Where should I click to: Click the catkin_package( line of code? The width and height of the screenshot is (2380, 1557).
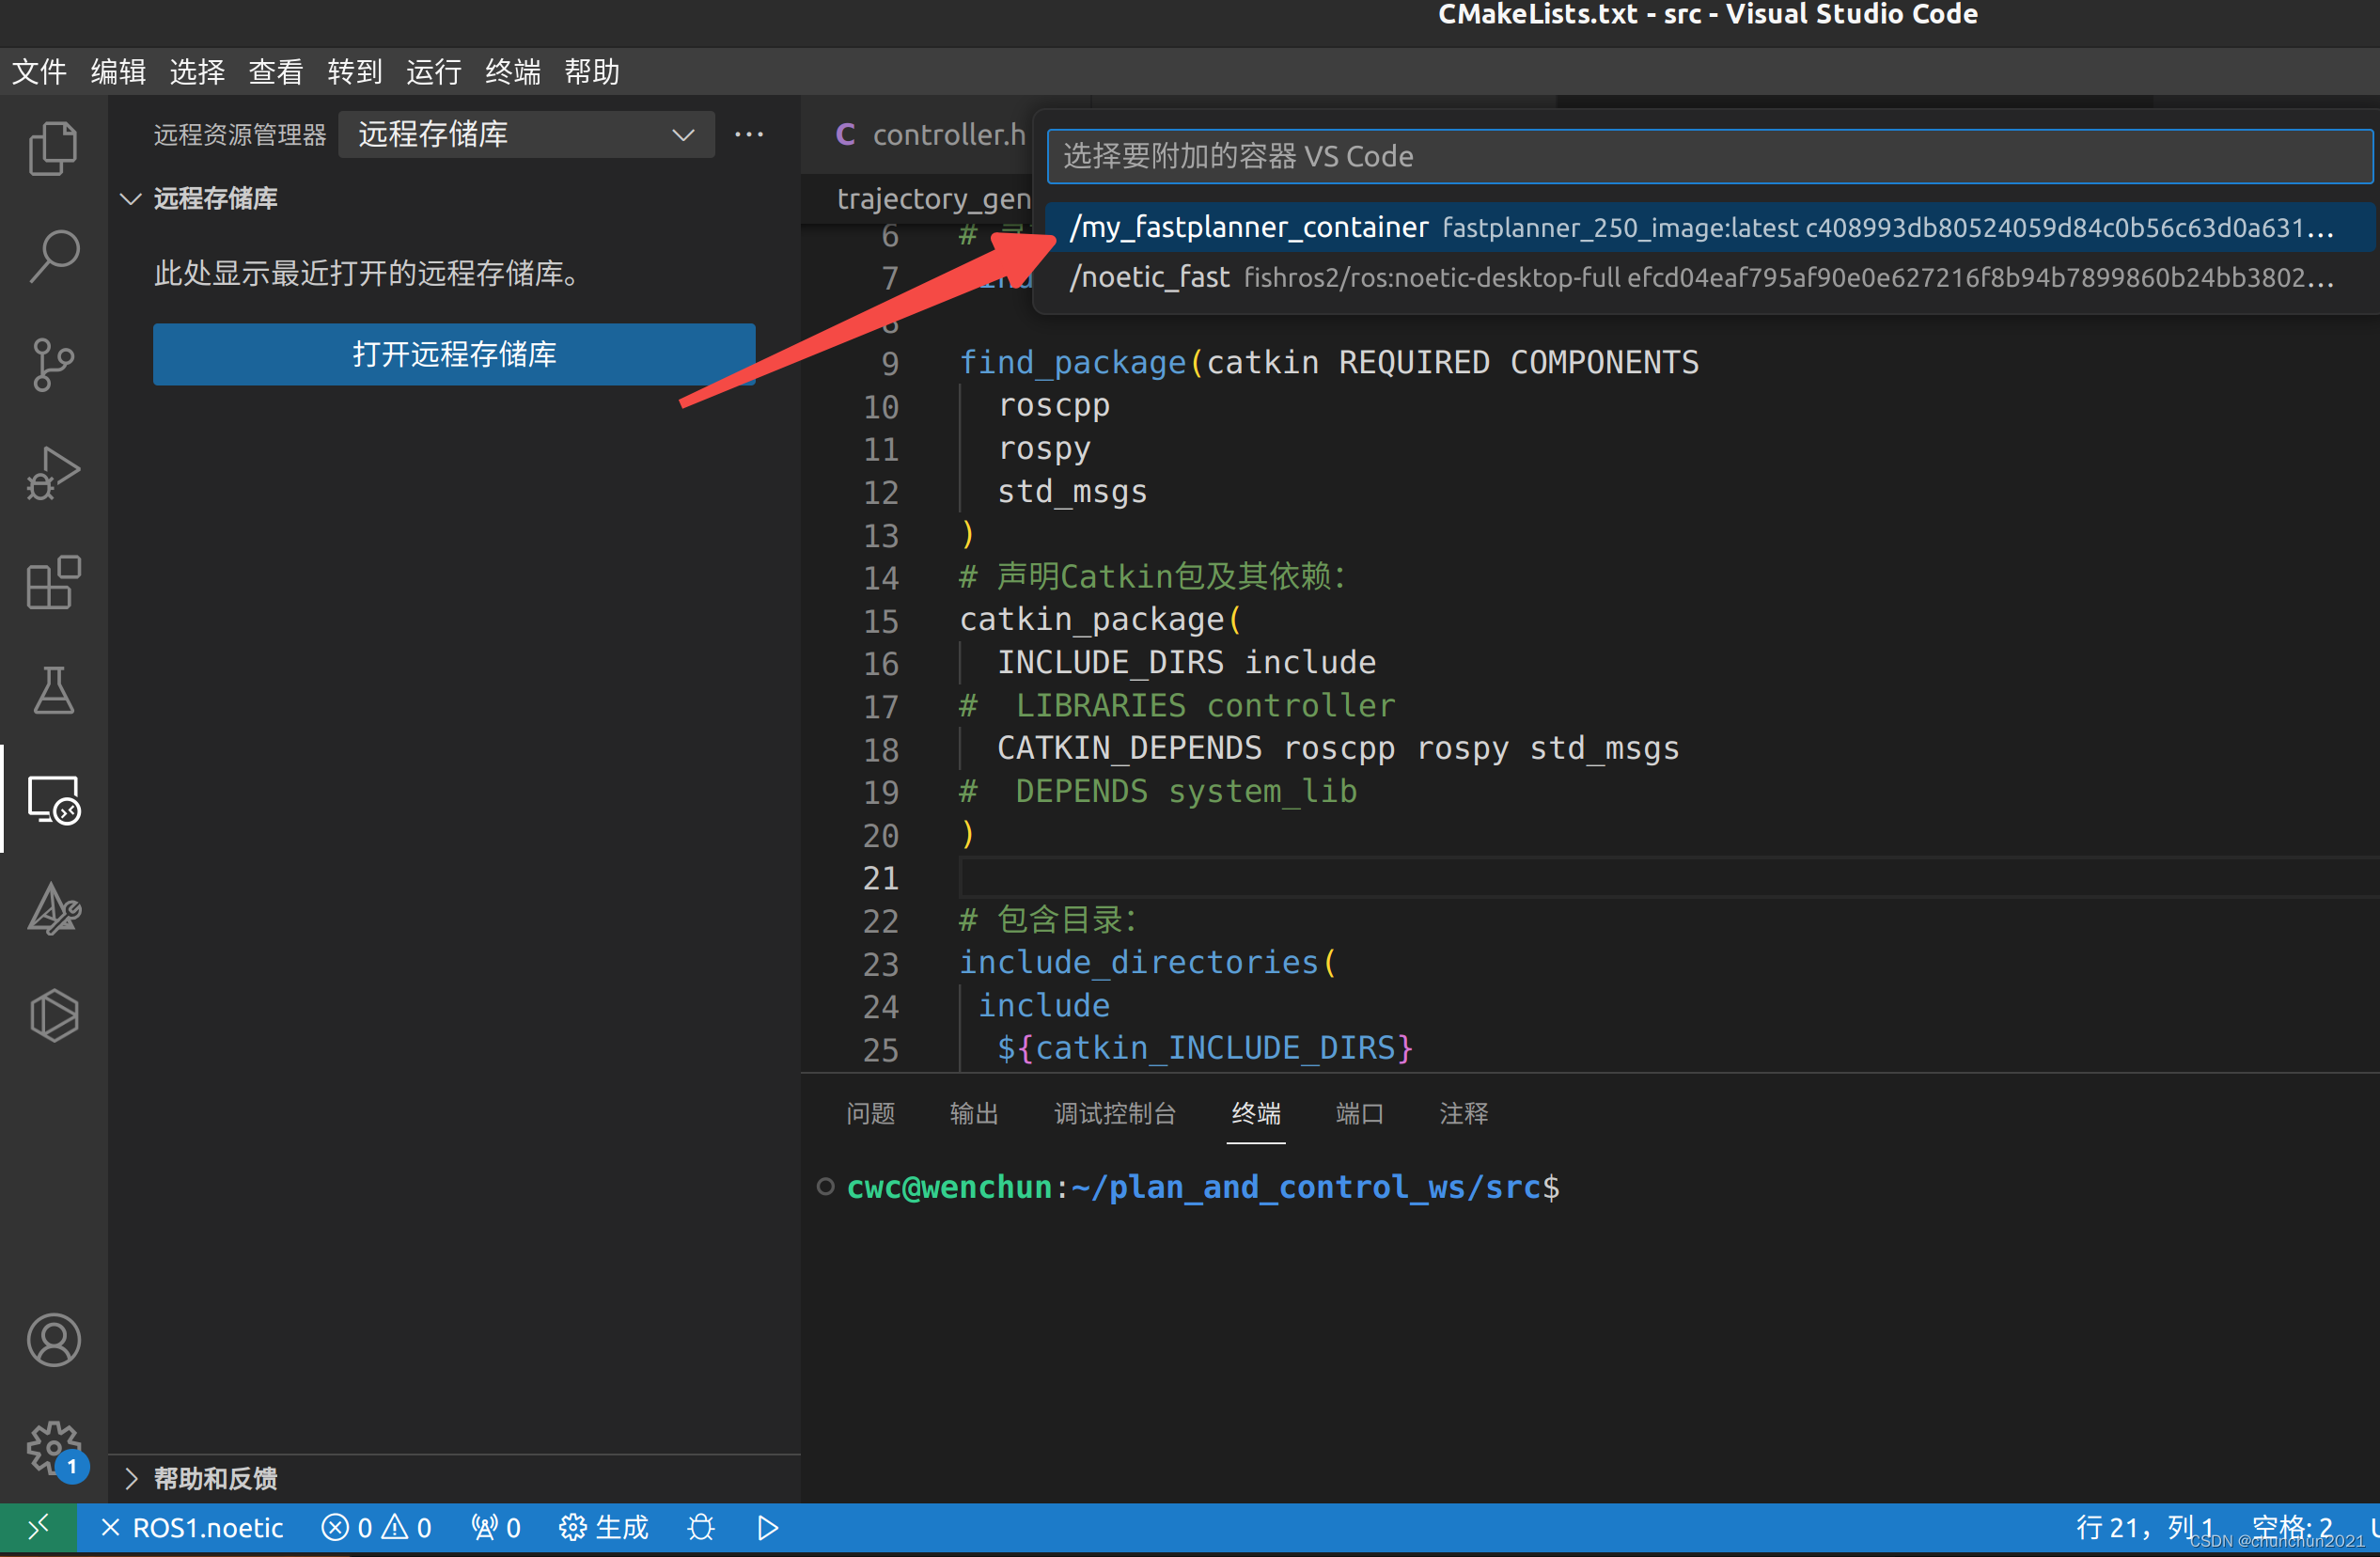(1100, 619)
